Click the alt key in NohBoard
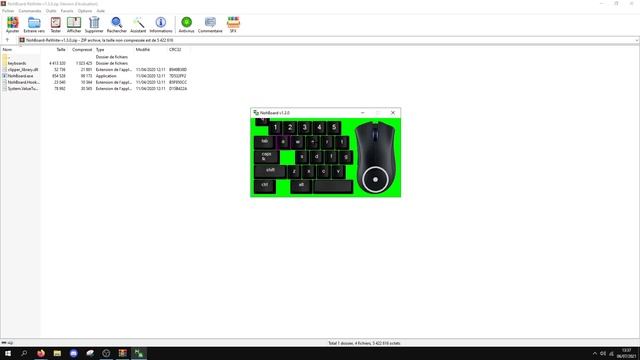Image resolution: width=640 pixels, height=360 pixels. point(301,186)
